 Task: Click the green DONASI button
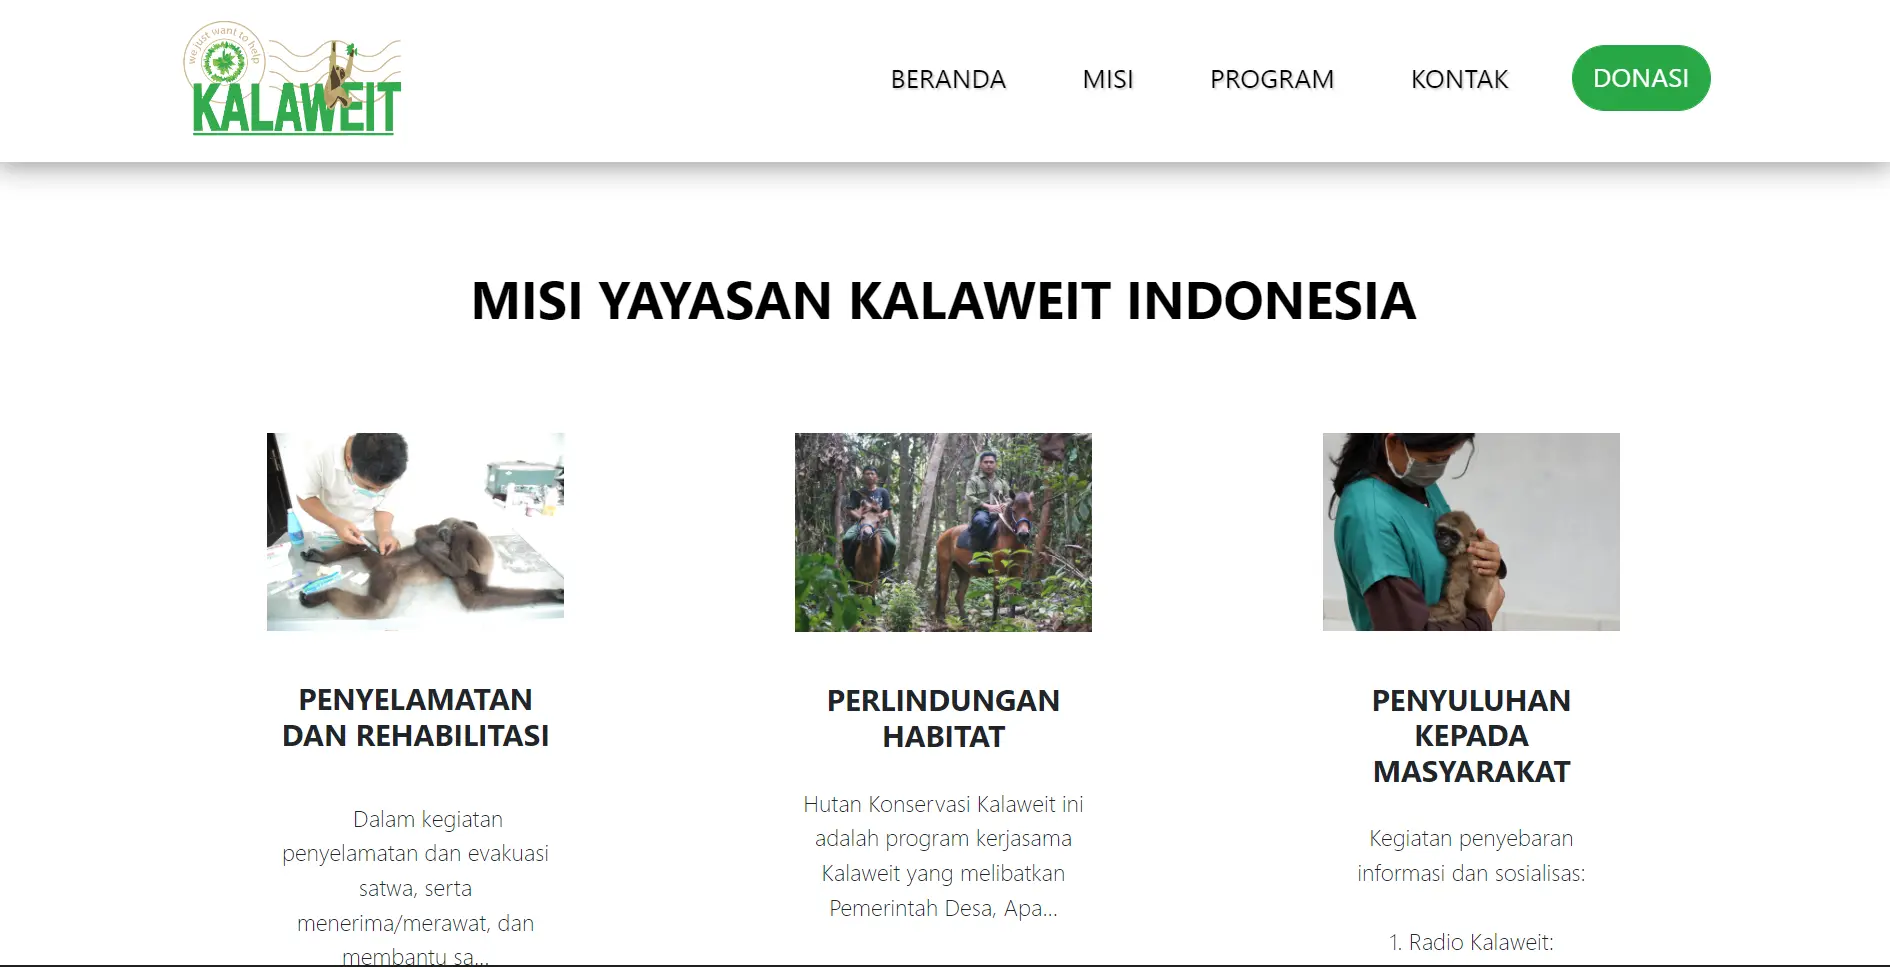pyautogui.click(x=1641, y=78)
